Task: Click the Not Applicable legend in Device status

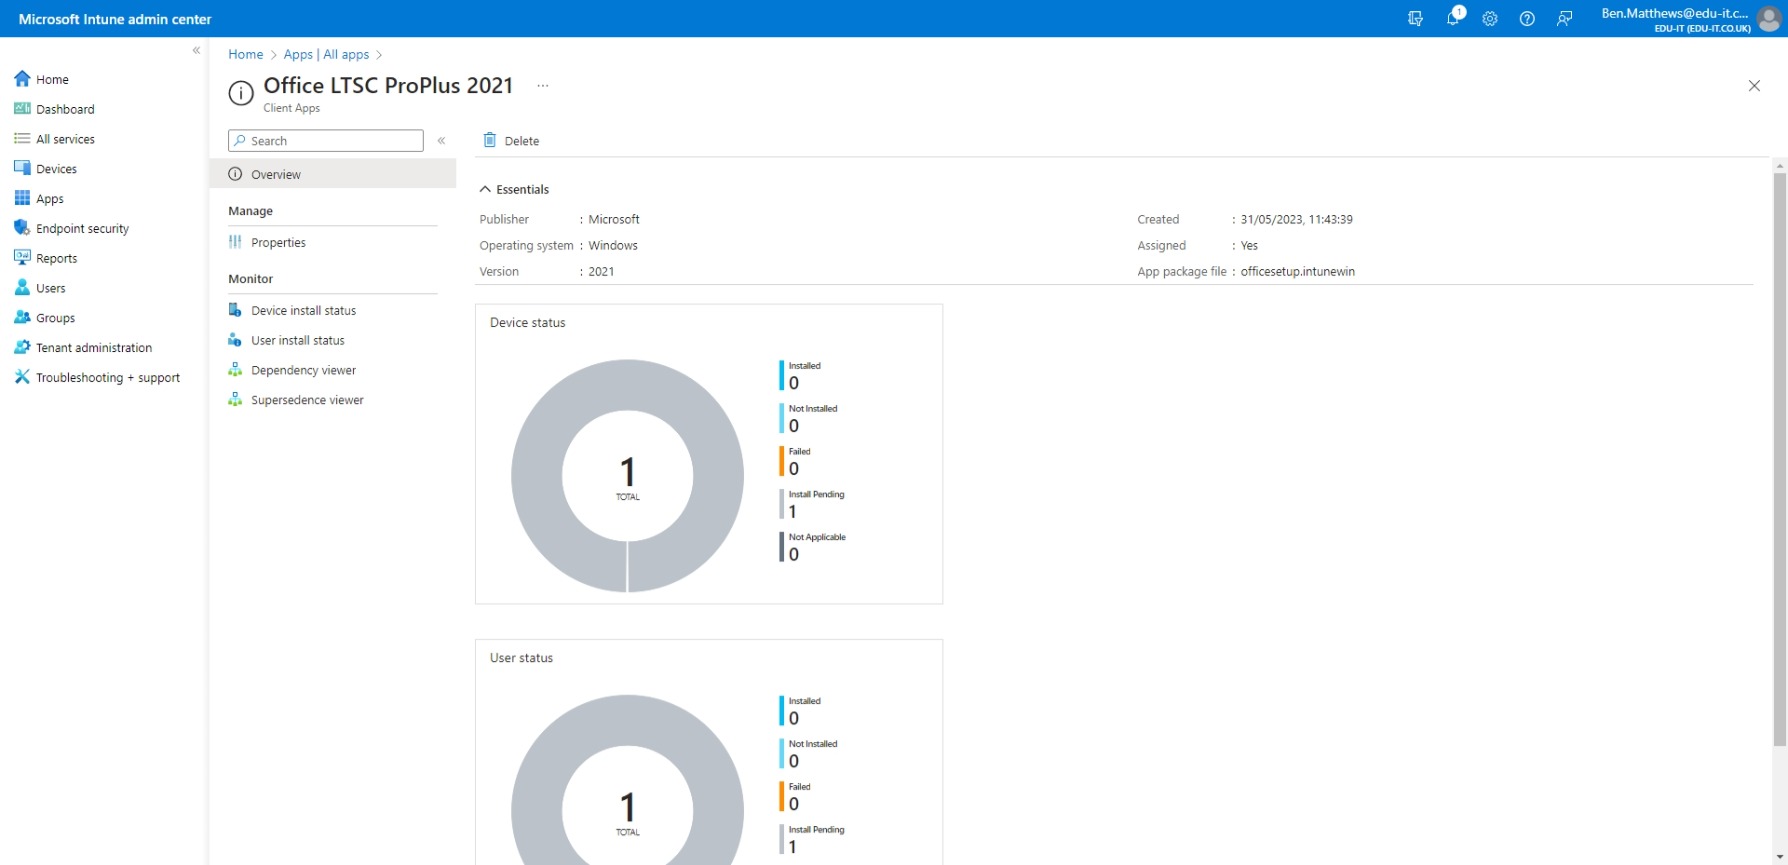Action: (817, 537)
